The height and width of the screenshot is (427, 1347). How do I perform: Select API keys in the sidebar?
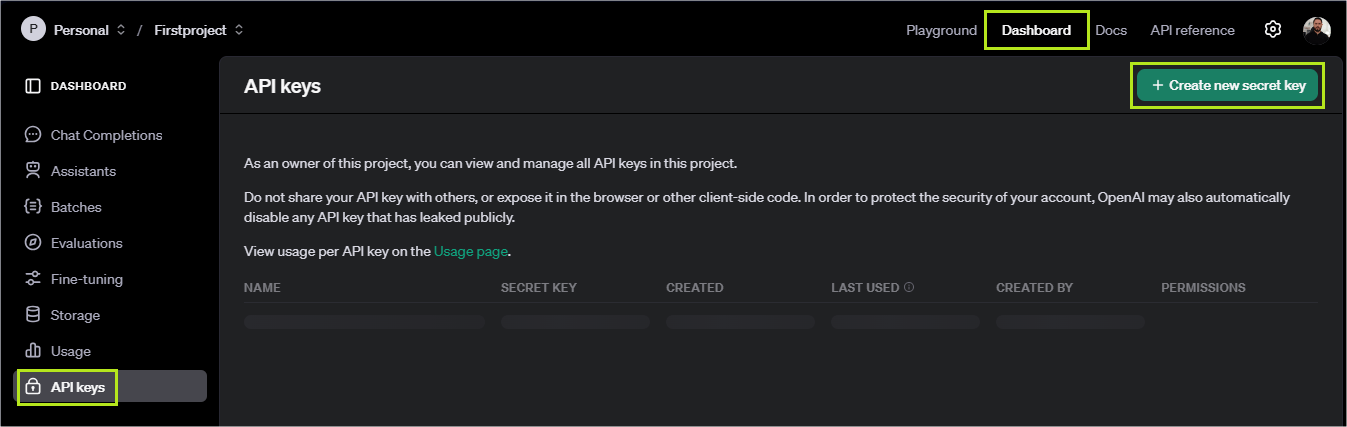click(x=110, y=387)
